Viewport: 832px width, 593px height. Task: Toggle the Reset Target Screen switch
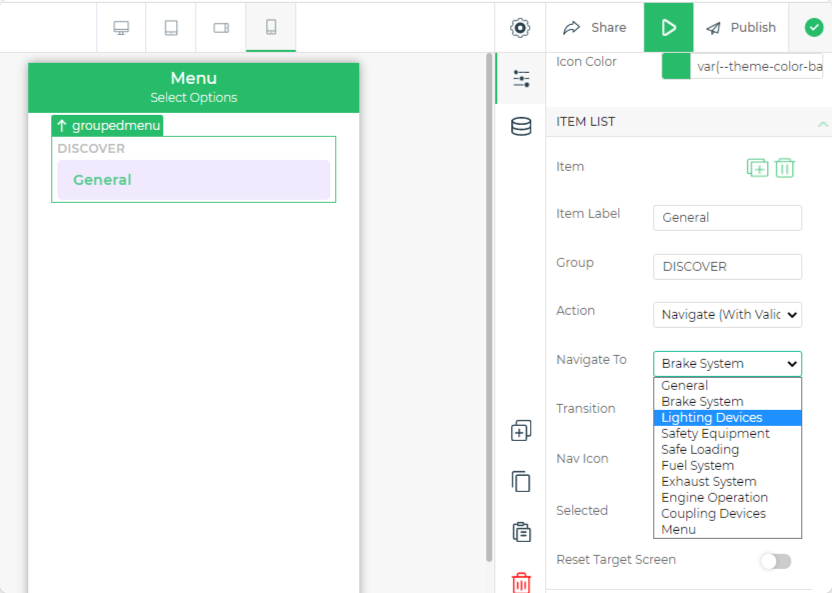coord(776,561)
